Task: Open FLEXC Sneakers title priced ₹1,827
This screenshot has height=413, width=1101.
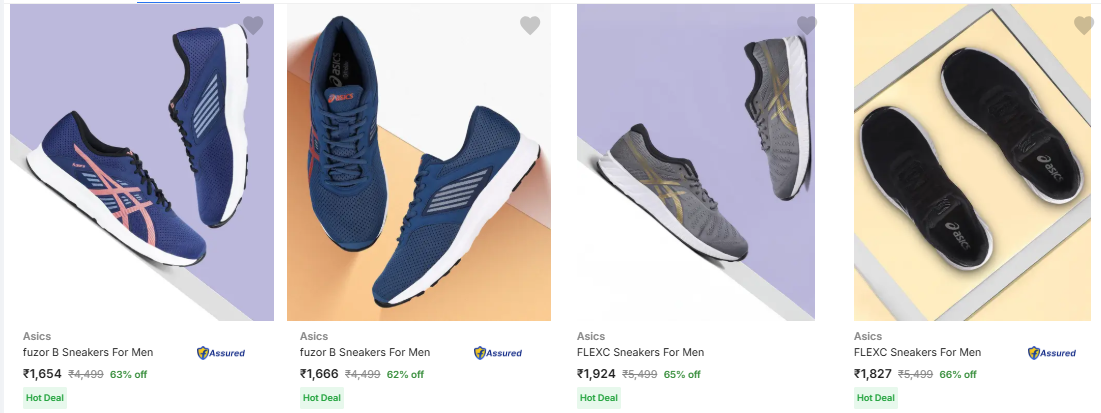Action: (x=917, y=352)
